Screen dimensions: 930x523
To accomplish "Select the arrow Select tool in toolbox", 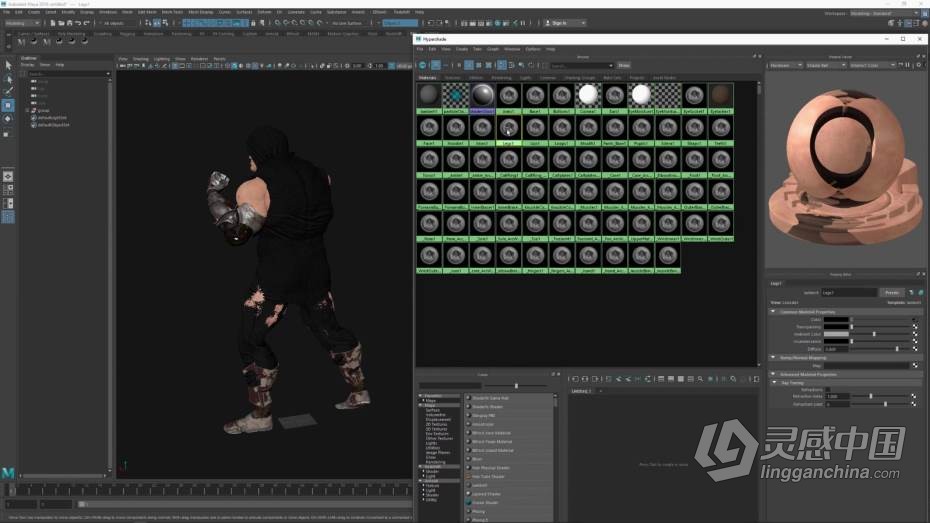I will coord(8,65).
